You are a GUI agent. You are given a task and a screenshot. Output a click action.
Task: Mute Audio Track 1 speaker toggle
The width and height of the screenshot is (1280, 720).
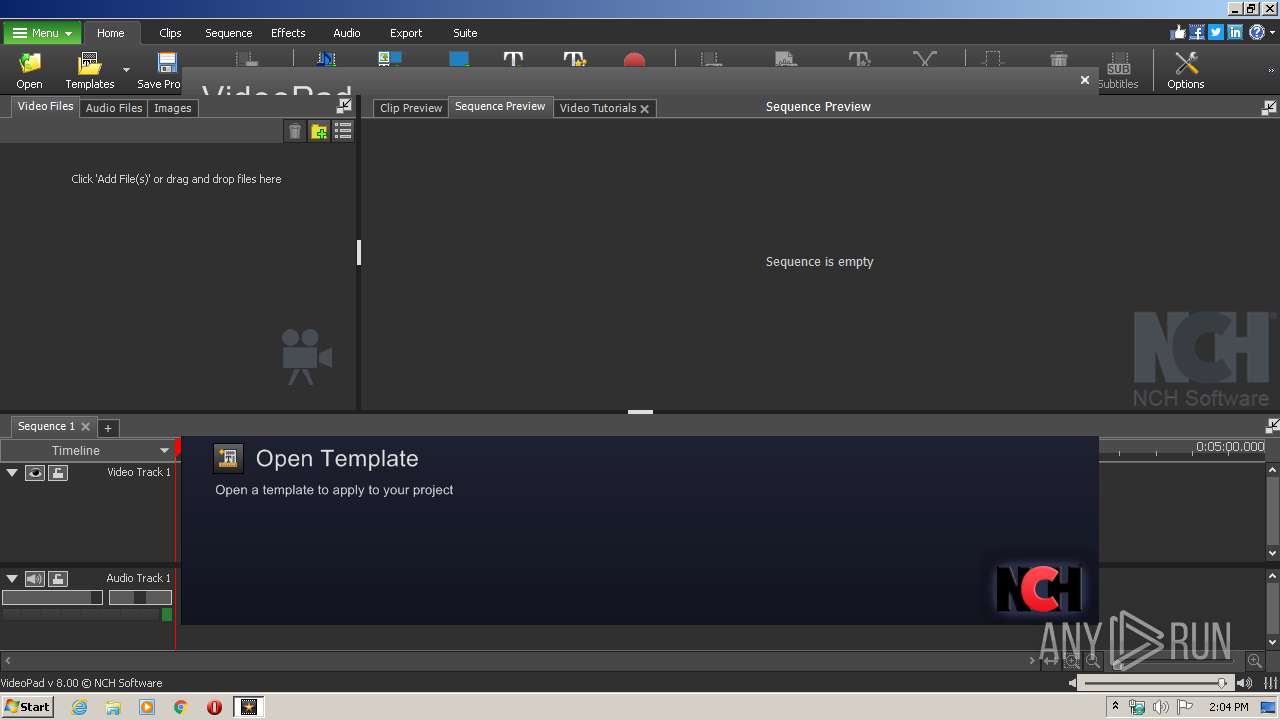(35, 578)
